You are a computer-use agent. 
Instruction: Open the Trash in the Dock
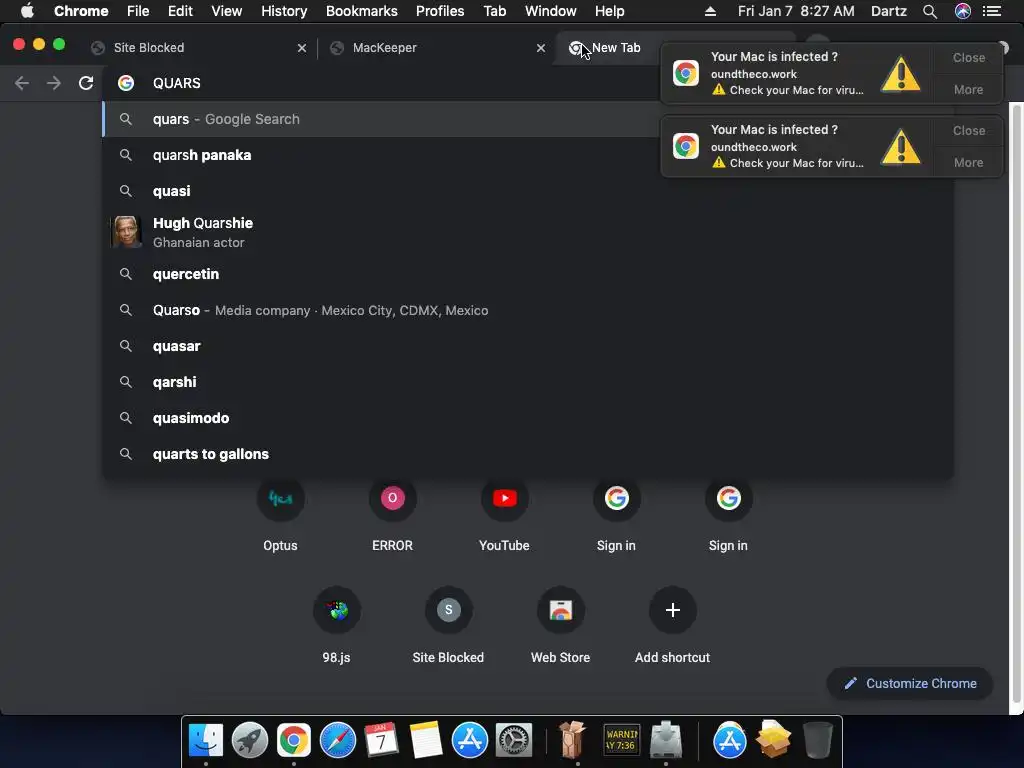coord(818,741)
